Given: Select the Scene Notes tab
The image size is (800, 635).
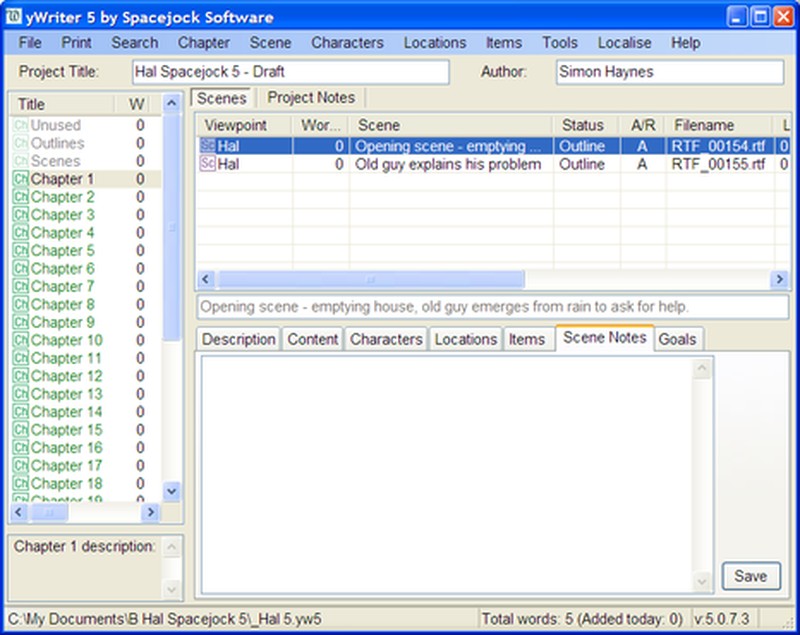Looking at the screenshot, I should click(605, 338).
